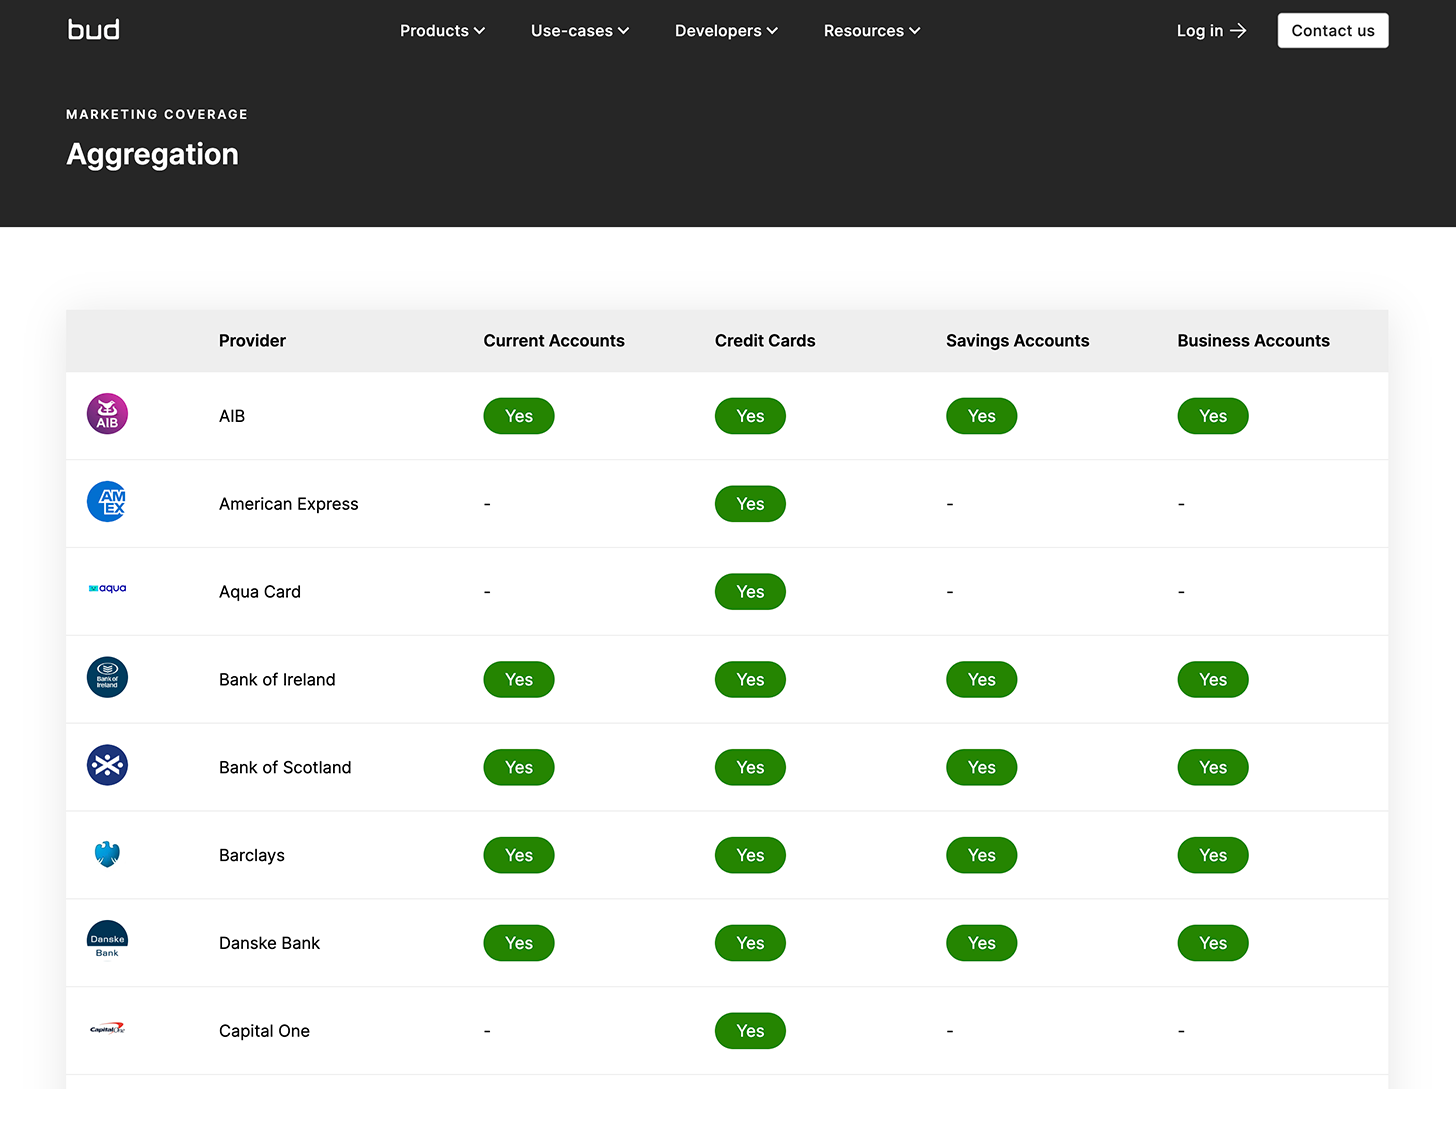Click the Aggregation page heading

point(152,155)
